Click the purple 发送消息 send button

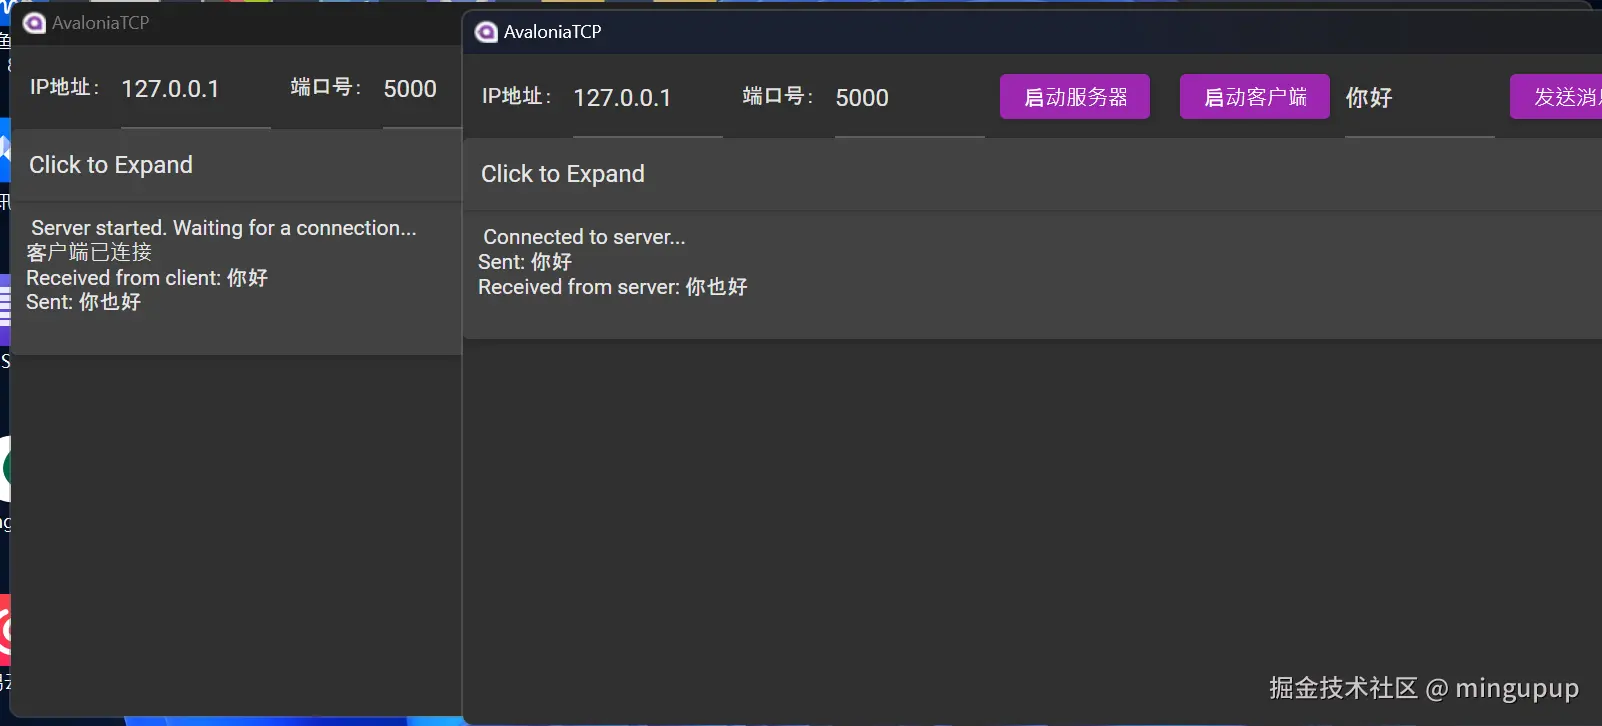tap(1556, 97)
